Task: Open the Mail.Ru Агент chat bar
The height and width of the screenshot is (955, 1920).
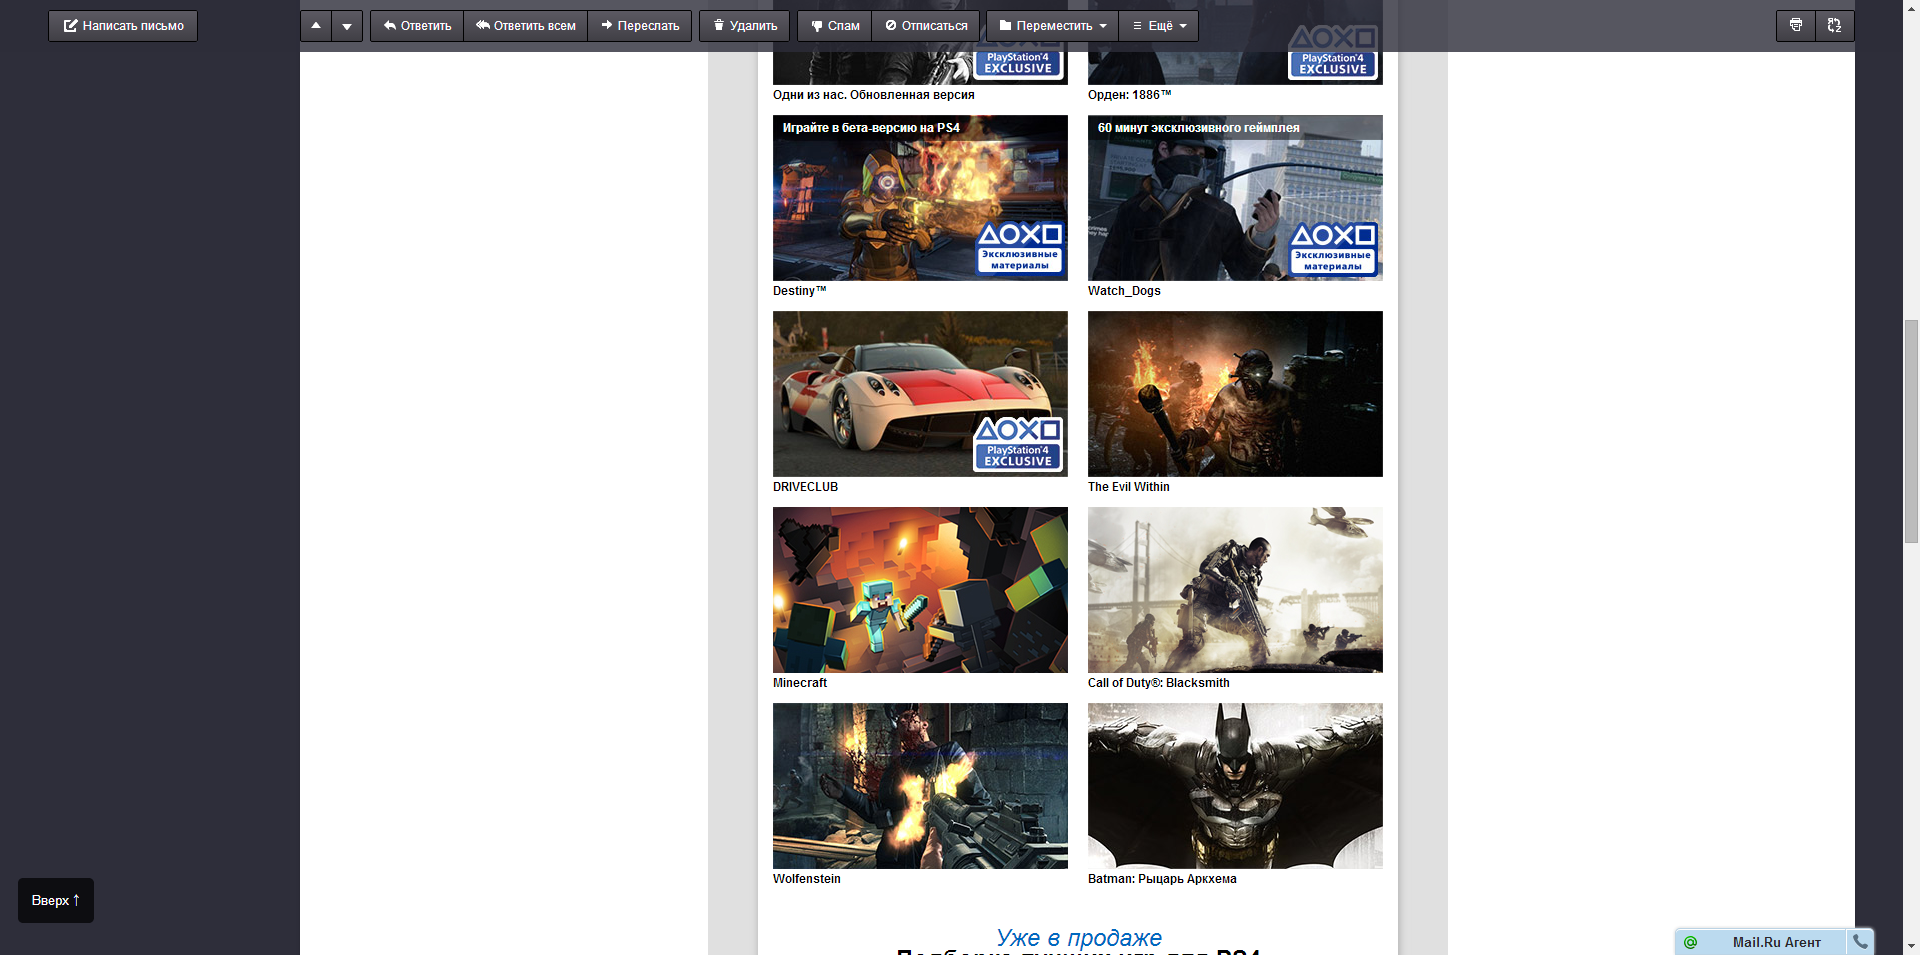Action: pos(1775,942)
